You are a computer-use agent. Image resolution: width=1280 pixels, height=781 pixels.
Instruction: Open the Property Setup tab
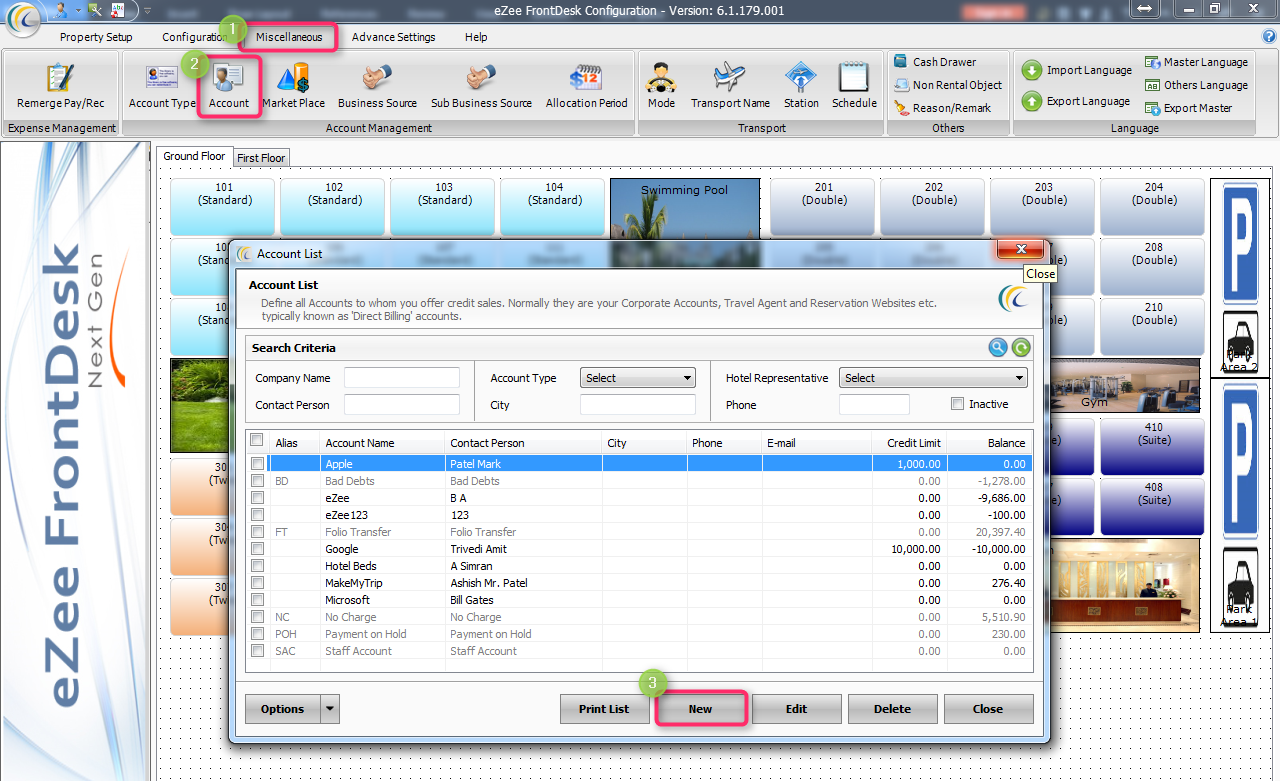point(96,37)
